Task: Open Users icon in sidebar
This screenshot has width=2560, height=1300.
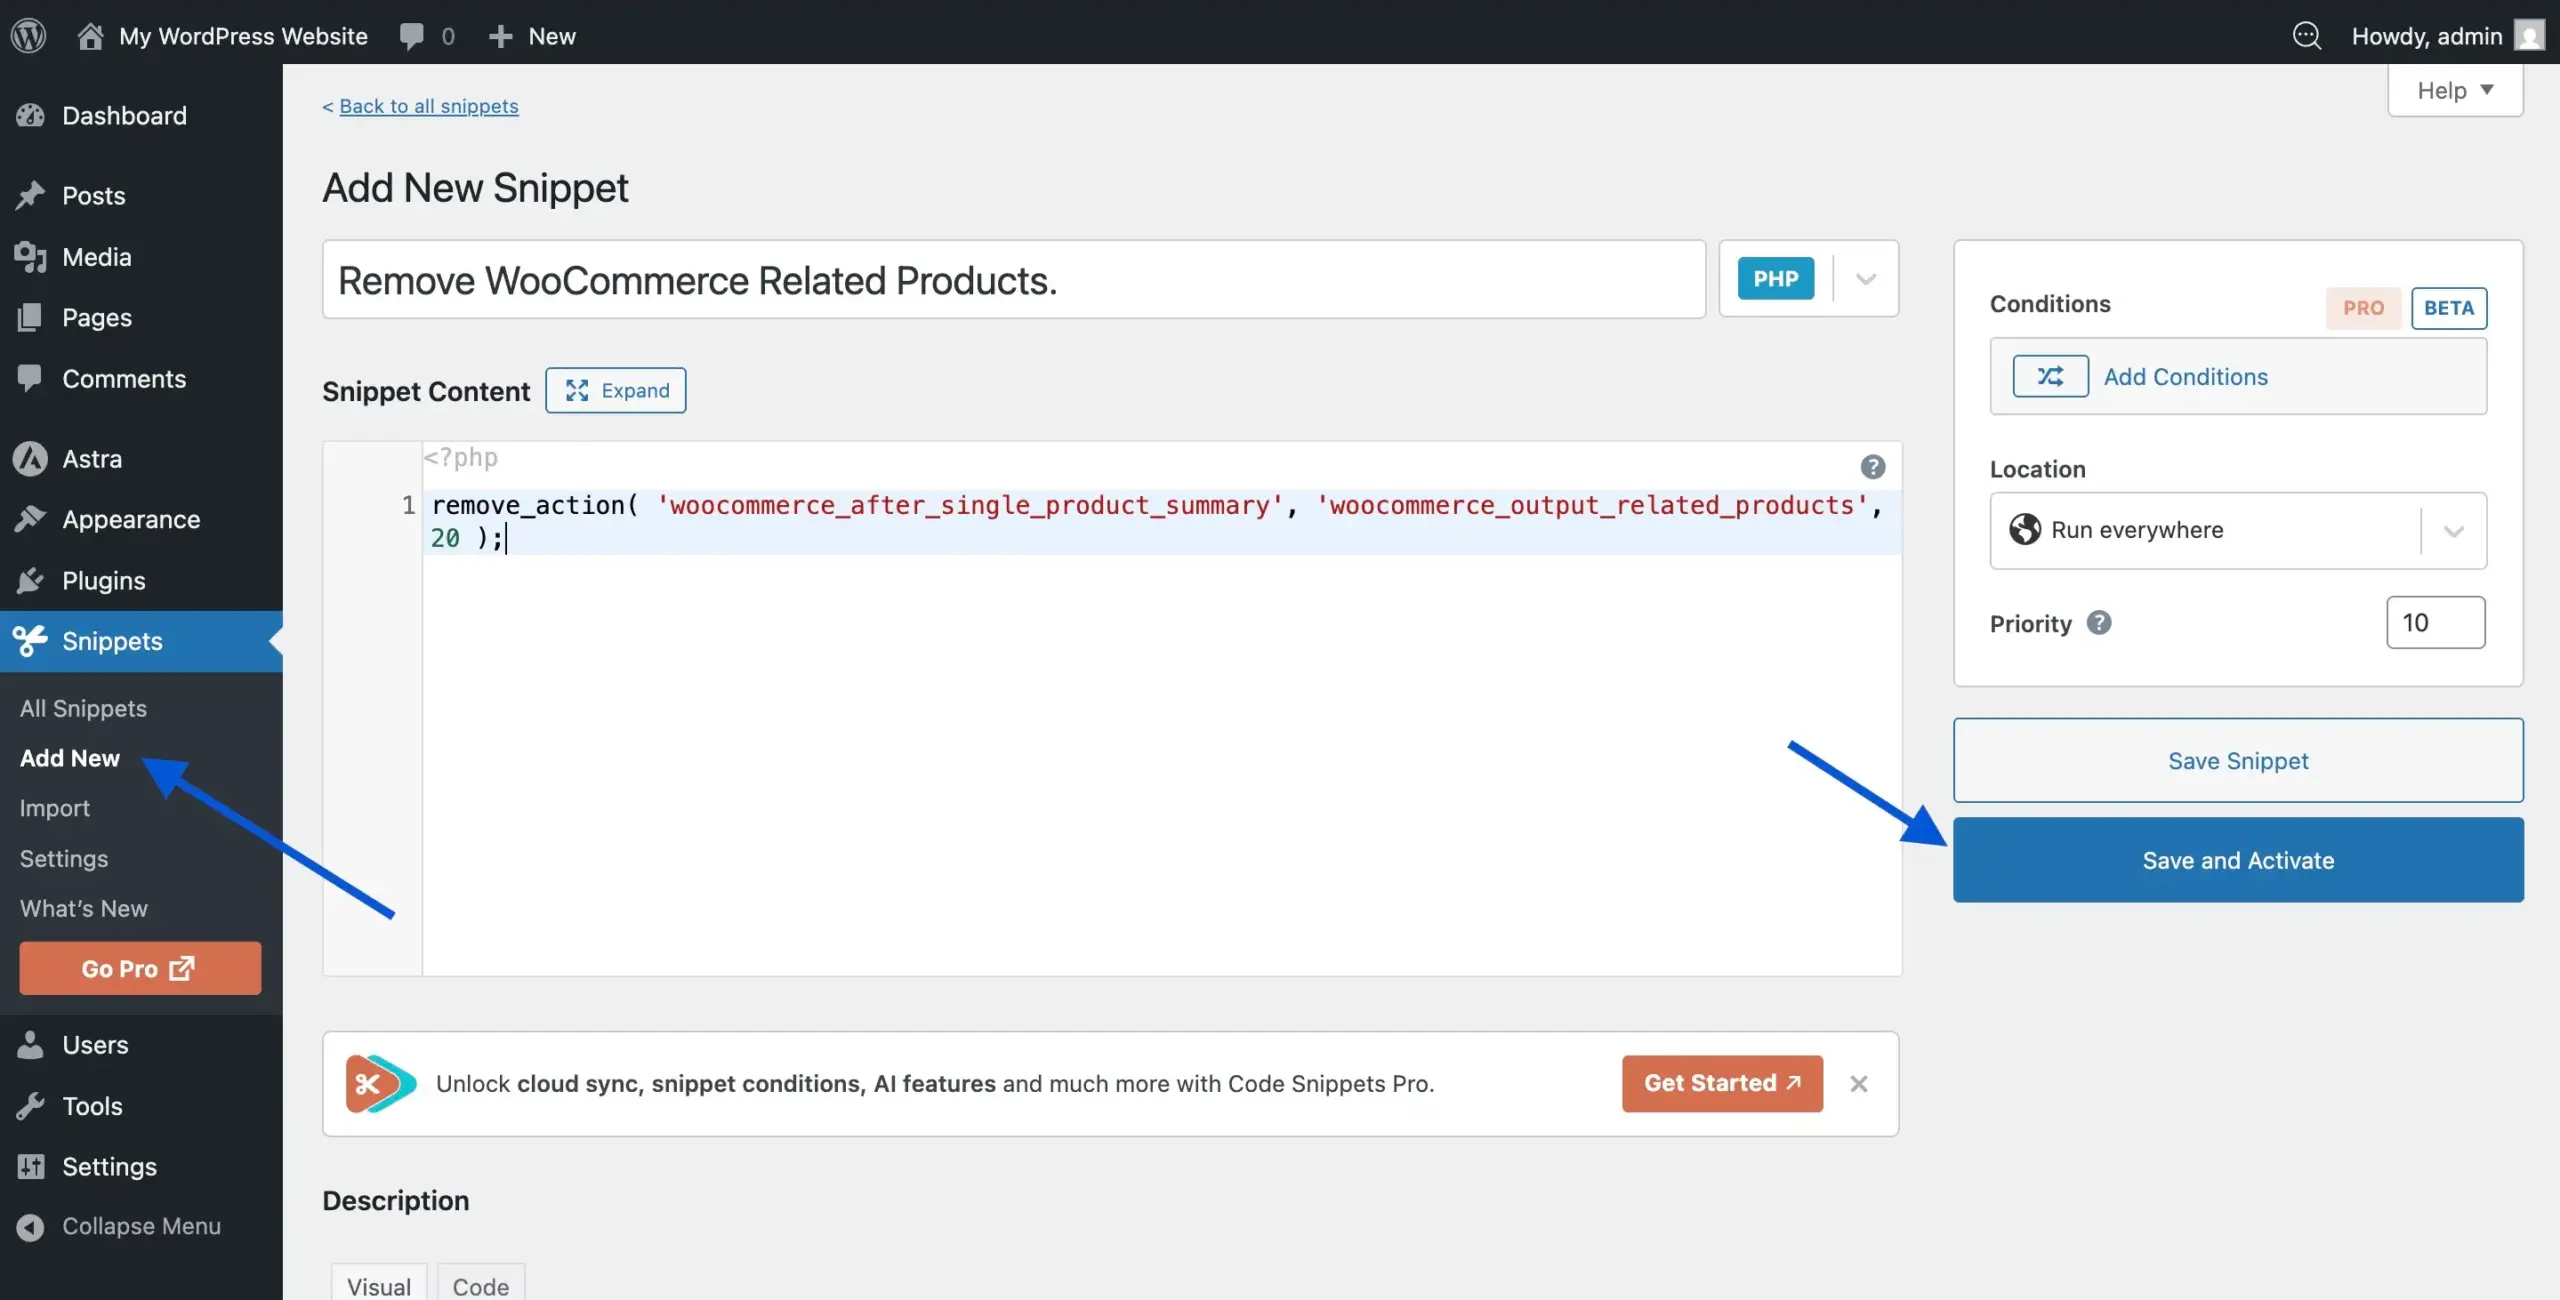Action: [30, 1045]
